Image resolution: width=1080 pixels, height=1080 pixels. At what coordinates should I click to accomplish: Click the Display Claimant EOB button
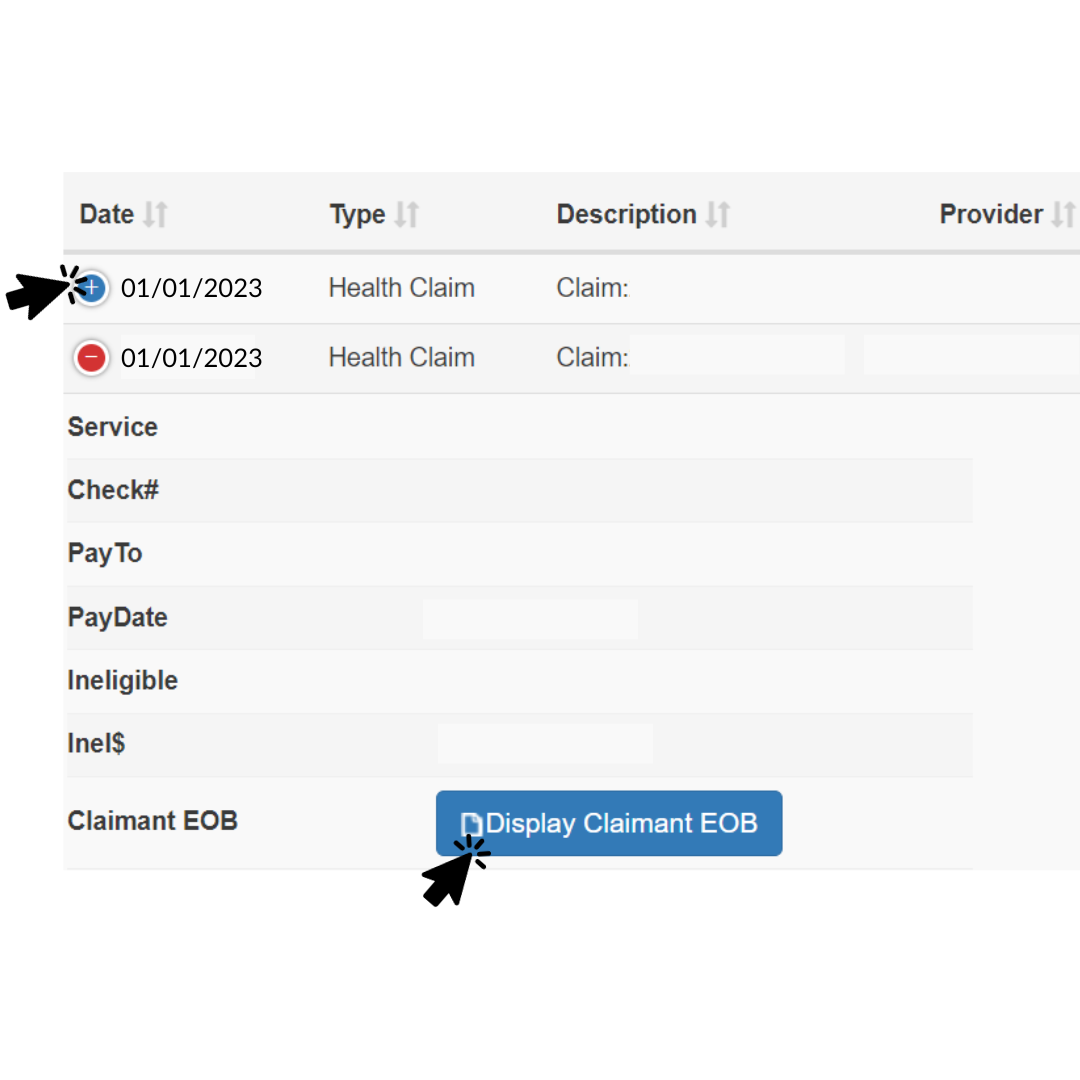click(x=609, y=823)
